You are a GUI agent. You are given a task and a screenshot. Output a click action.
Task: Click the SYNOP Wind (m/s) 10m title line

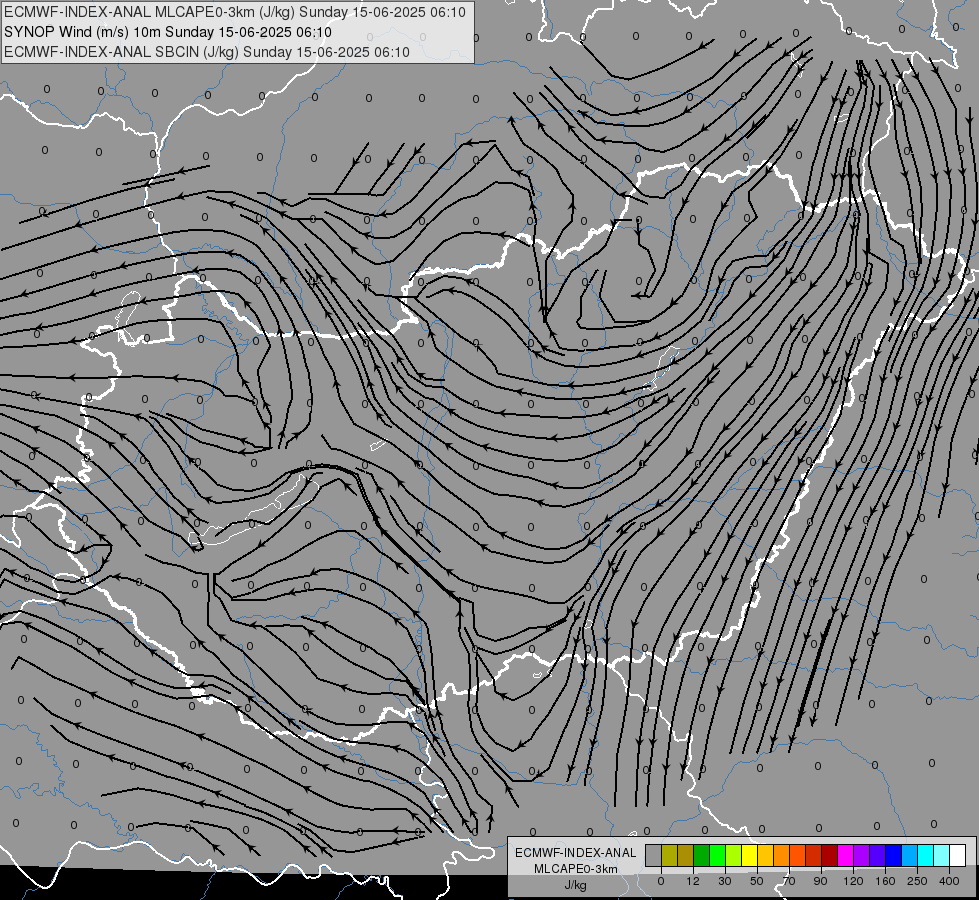point(167,32)
